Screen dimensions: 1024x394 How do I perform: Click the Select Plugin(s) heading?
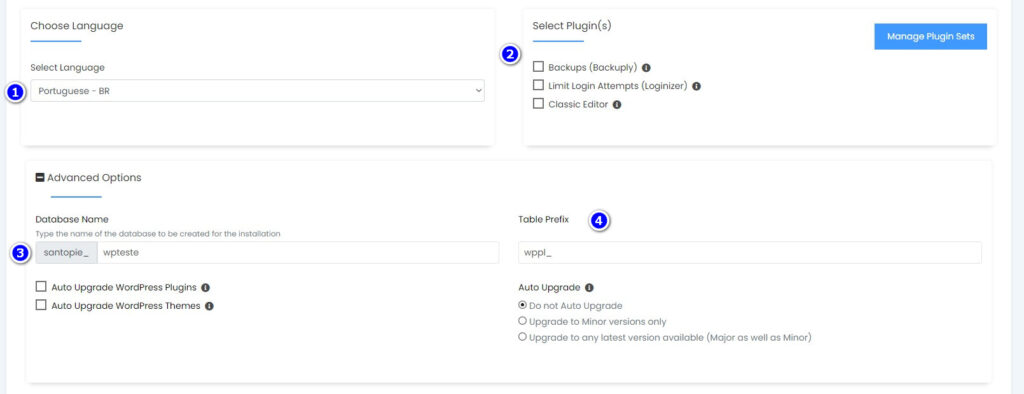coord(572,26)
